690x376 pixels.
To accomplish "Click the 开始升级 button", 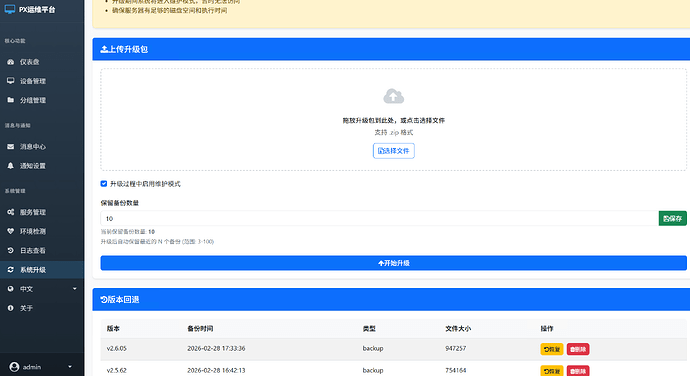I will (393, 263).
